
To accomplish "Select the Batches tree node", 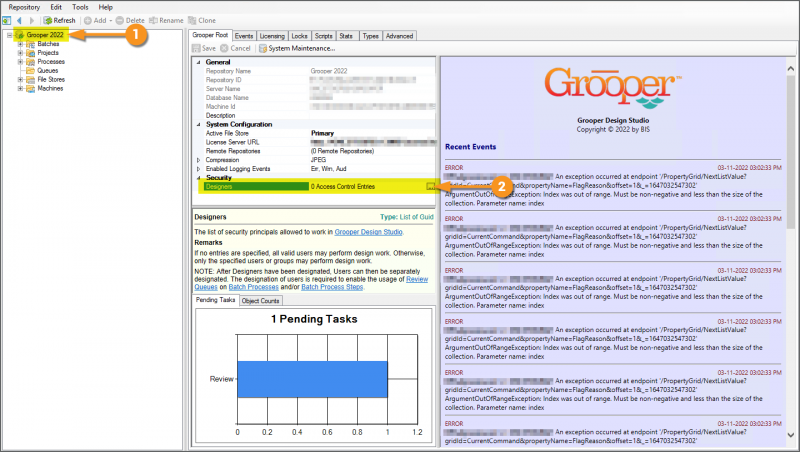I will click(x=48, y=44).
